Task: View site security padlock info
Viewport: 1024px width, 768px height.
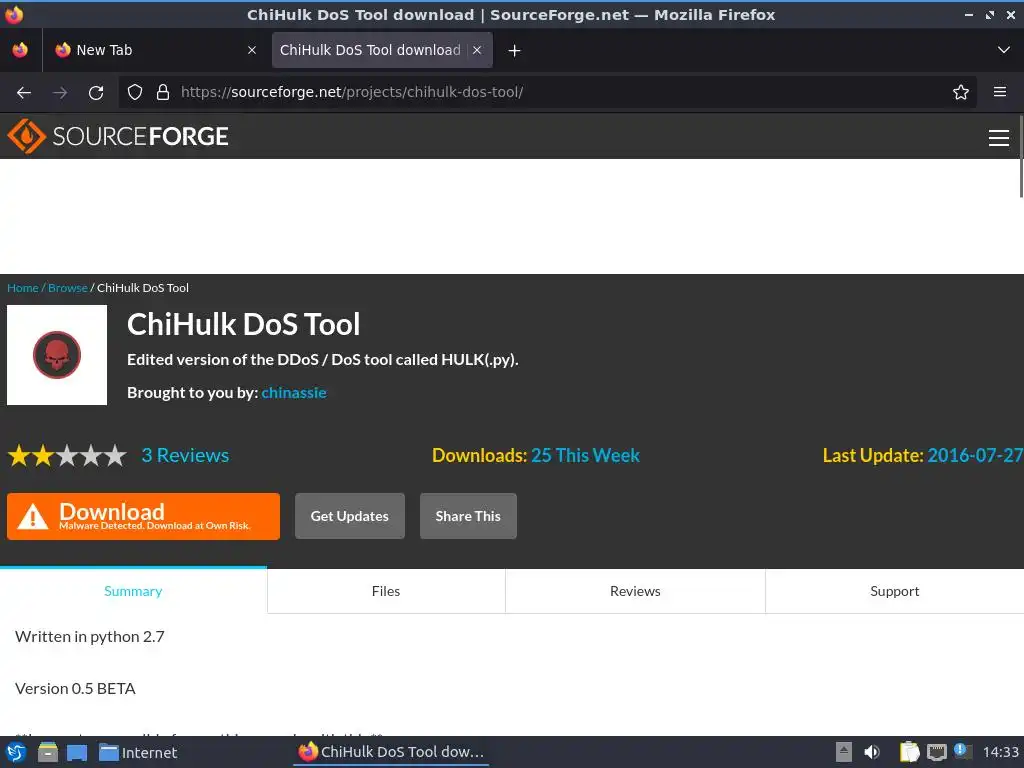Action: 163,92
